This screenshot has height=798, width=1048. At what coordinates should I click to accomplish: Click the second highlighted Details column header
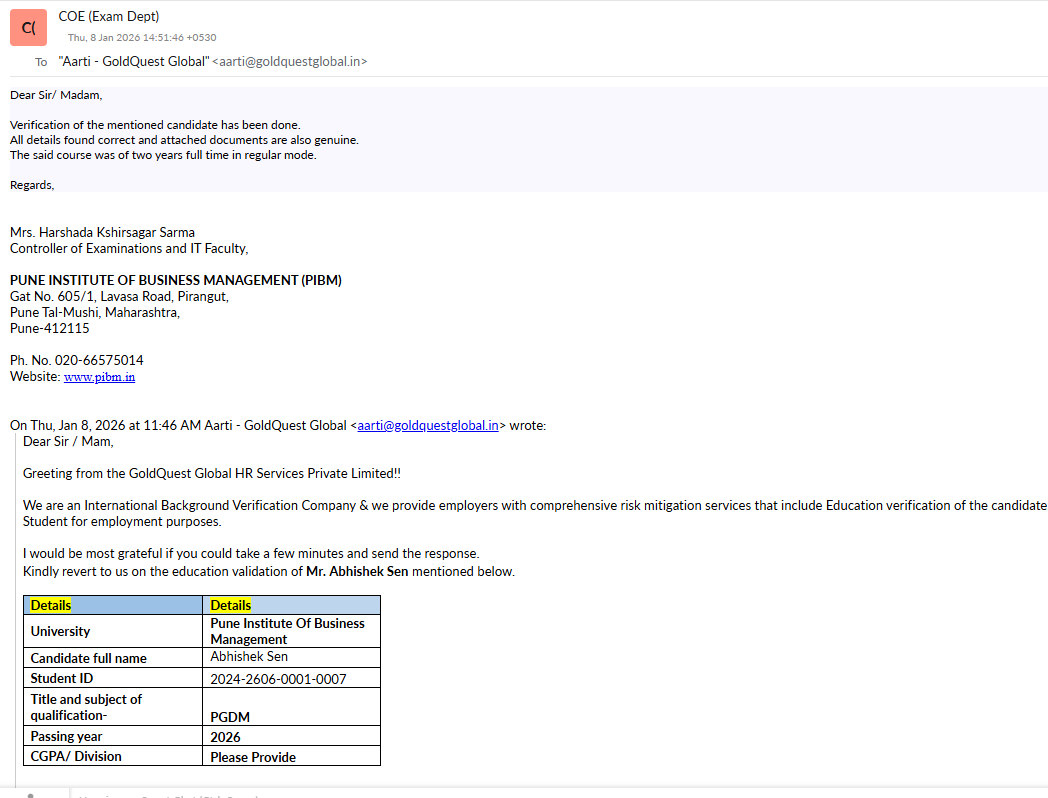(x=231, y=605)
